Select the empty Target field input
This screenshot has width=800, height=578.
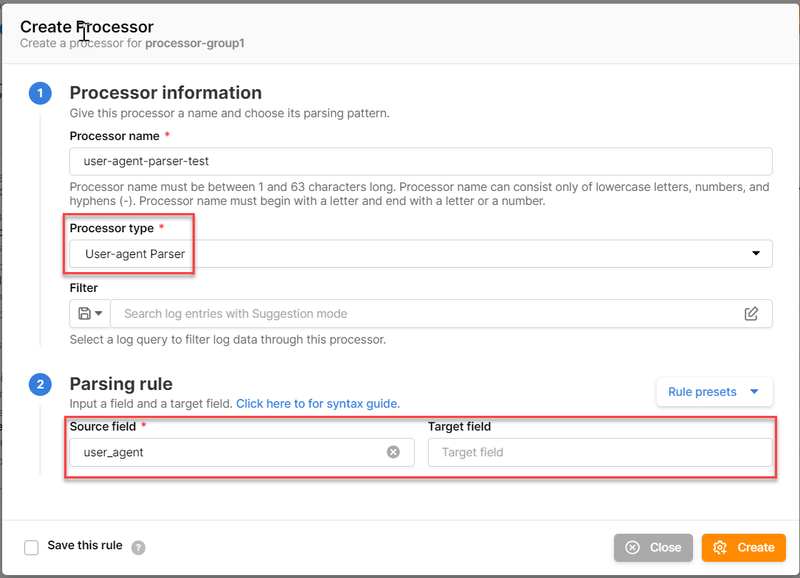coord(600,452)
